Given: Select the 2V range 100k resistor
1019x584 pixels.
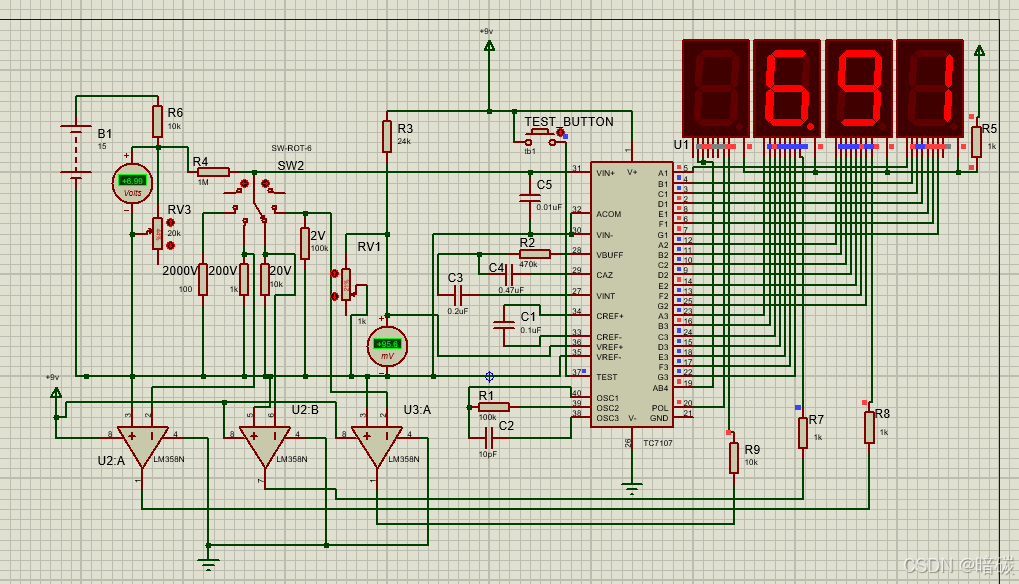Looking at the screenshot, I should tap(305, 244).
